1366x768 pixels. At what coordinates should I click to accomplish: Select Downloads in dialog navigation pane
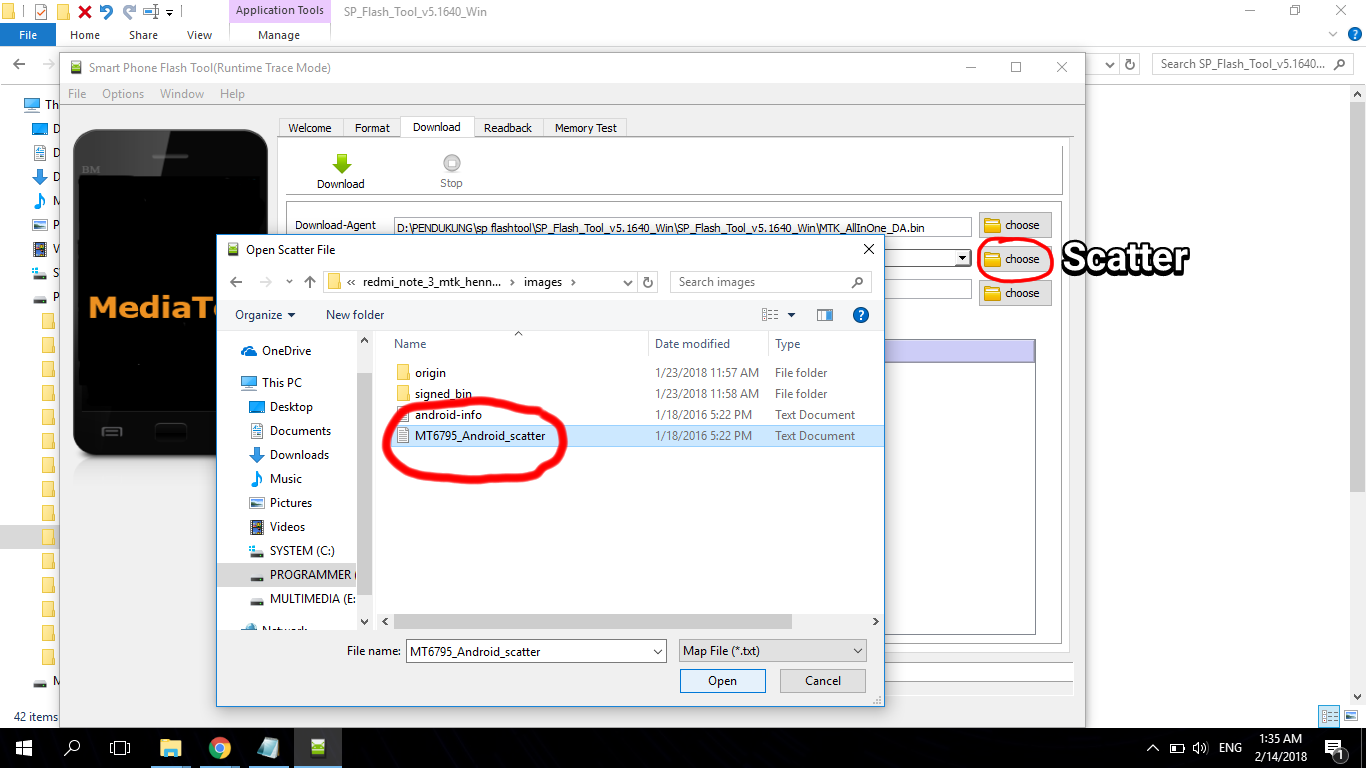299,455
